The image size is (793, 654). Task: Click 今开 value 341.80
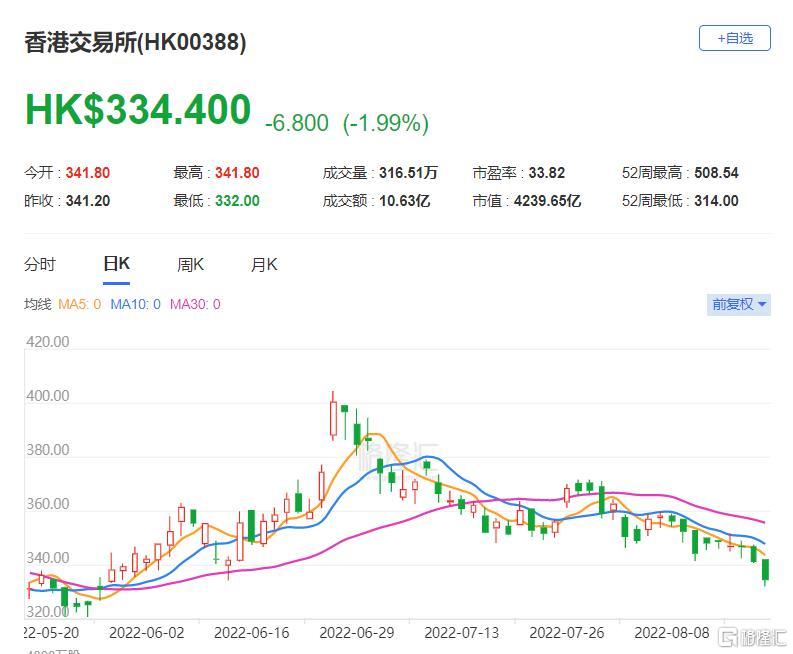87,173
